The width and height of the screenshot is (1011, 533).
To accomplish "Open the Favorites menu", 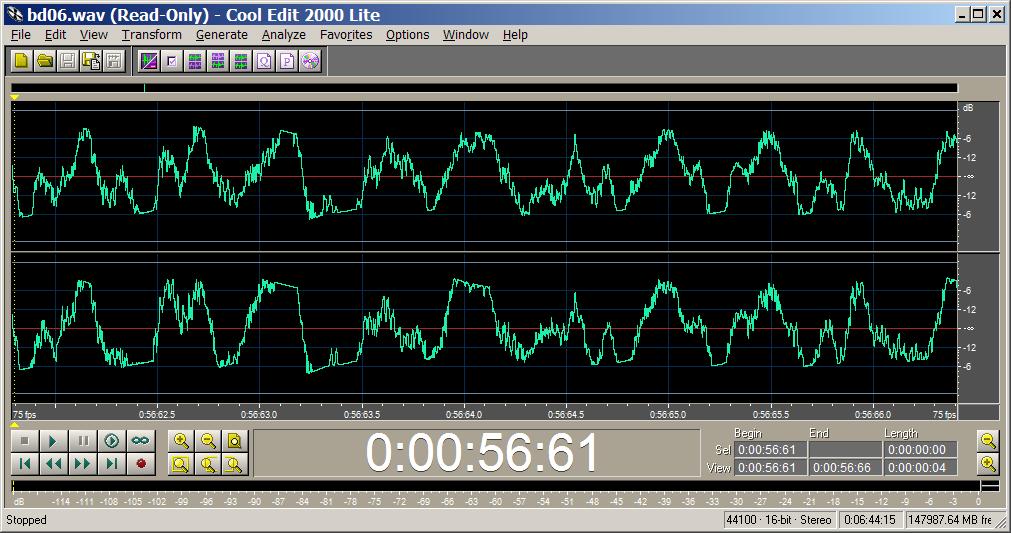I will [x=346, y=35].
